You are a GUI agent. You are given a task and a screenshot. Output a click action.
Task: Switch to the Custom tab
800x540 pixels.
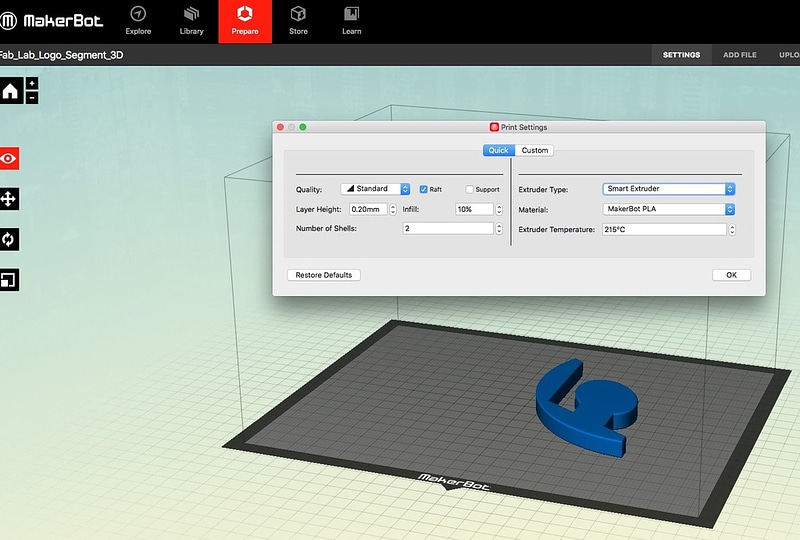pyautogui.click(x=534, y=150)
